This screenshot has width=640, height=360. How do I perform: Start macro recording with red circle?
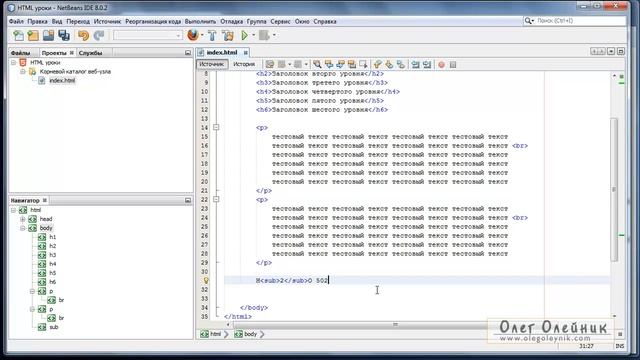(x=441, y=64)
